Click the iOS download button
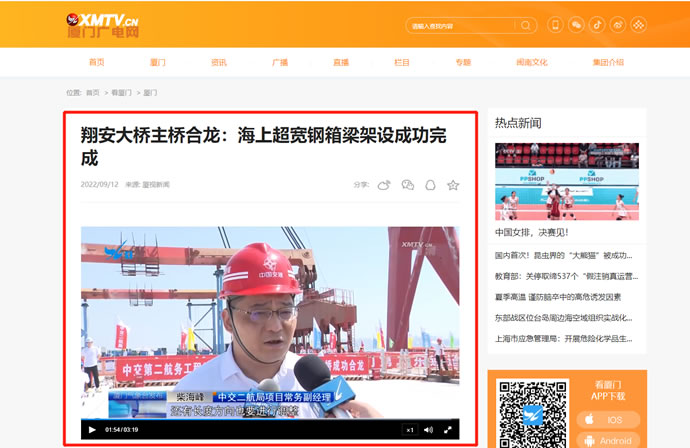This screenshot has width=690, height=448. pyautogui.click(x=609, y=420)
